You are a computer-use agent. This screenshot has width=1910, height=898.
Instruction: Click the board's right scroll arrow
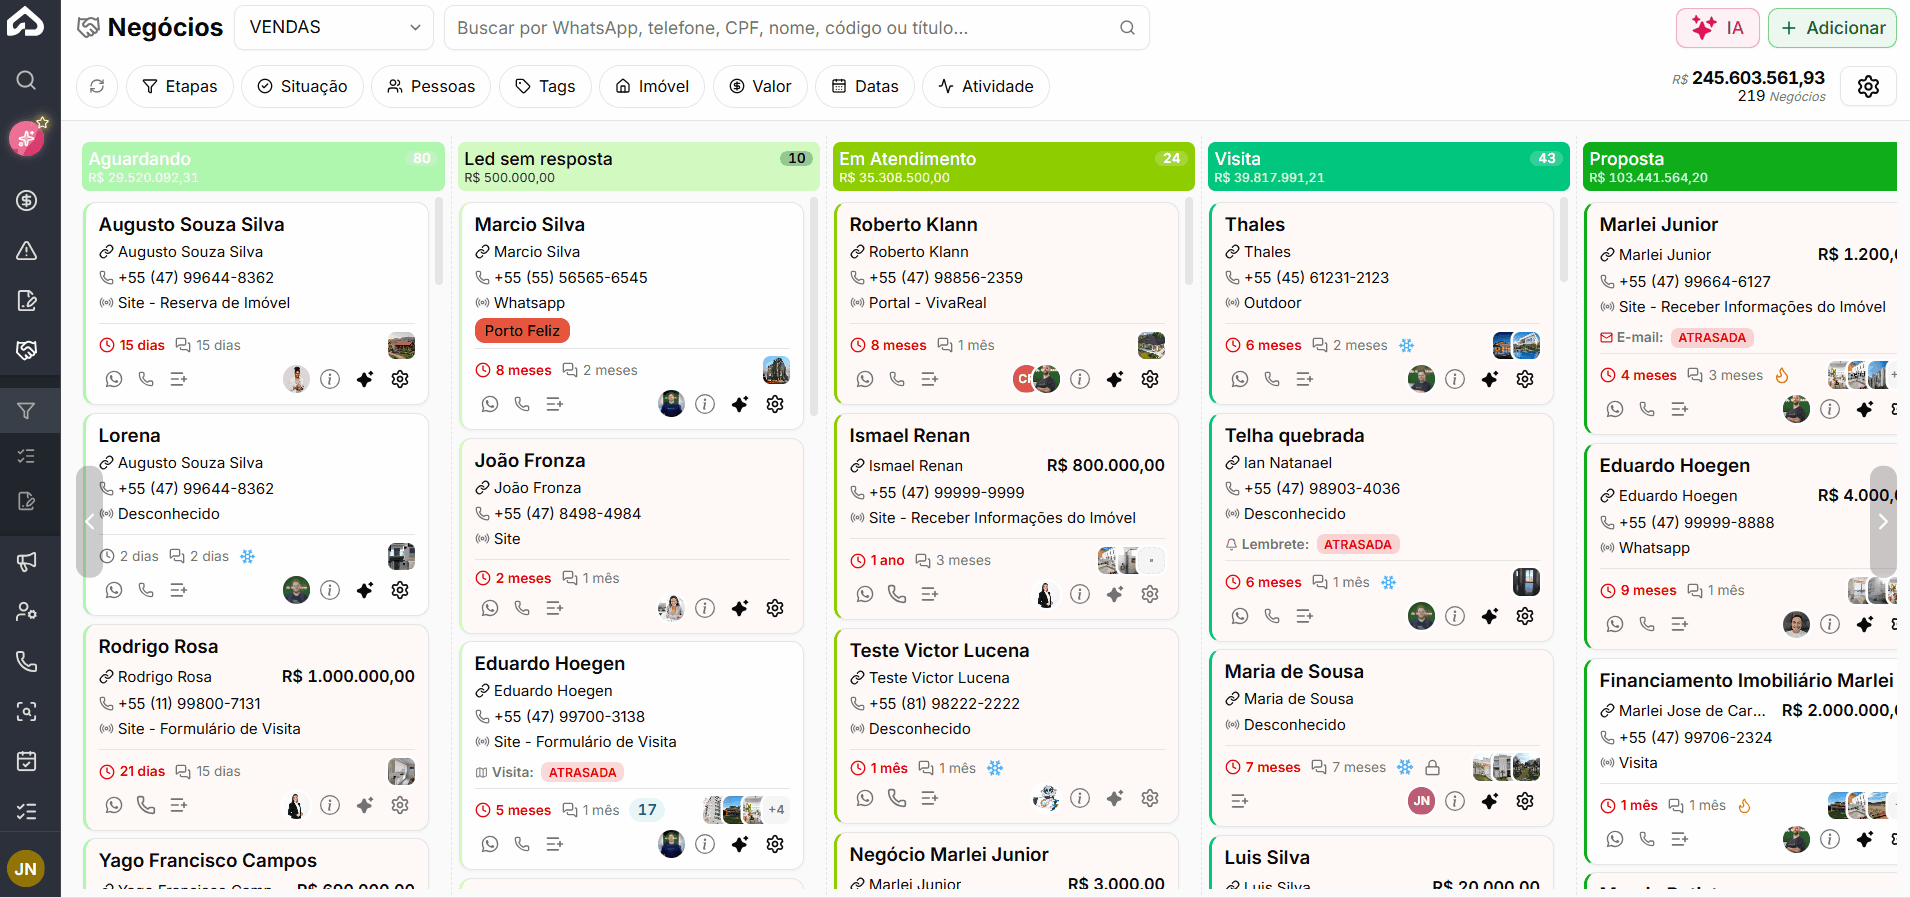[x=1883, y=521]
